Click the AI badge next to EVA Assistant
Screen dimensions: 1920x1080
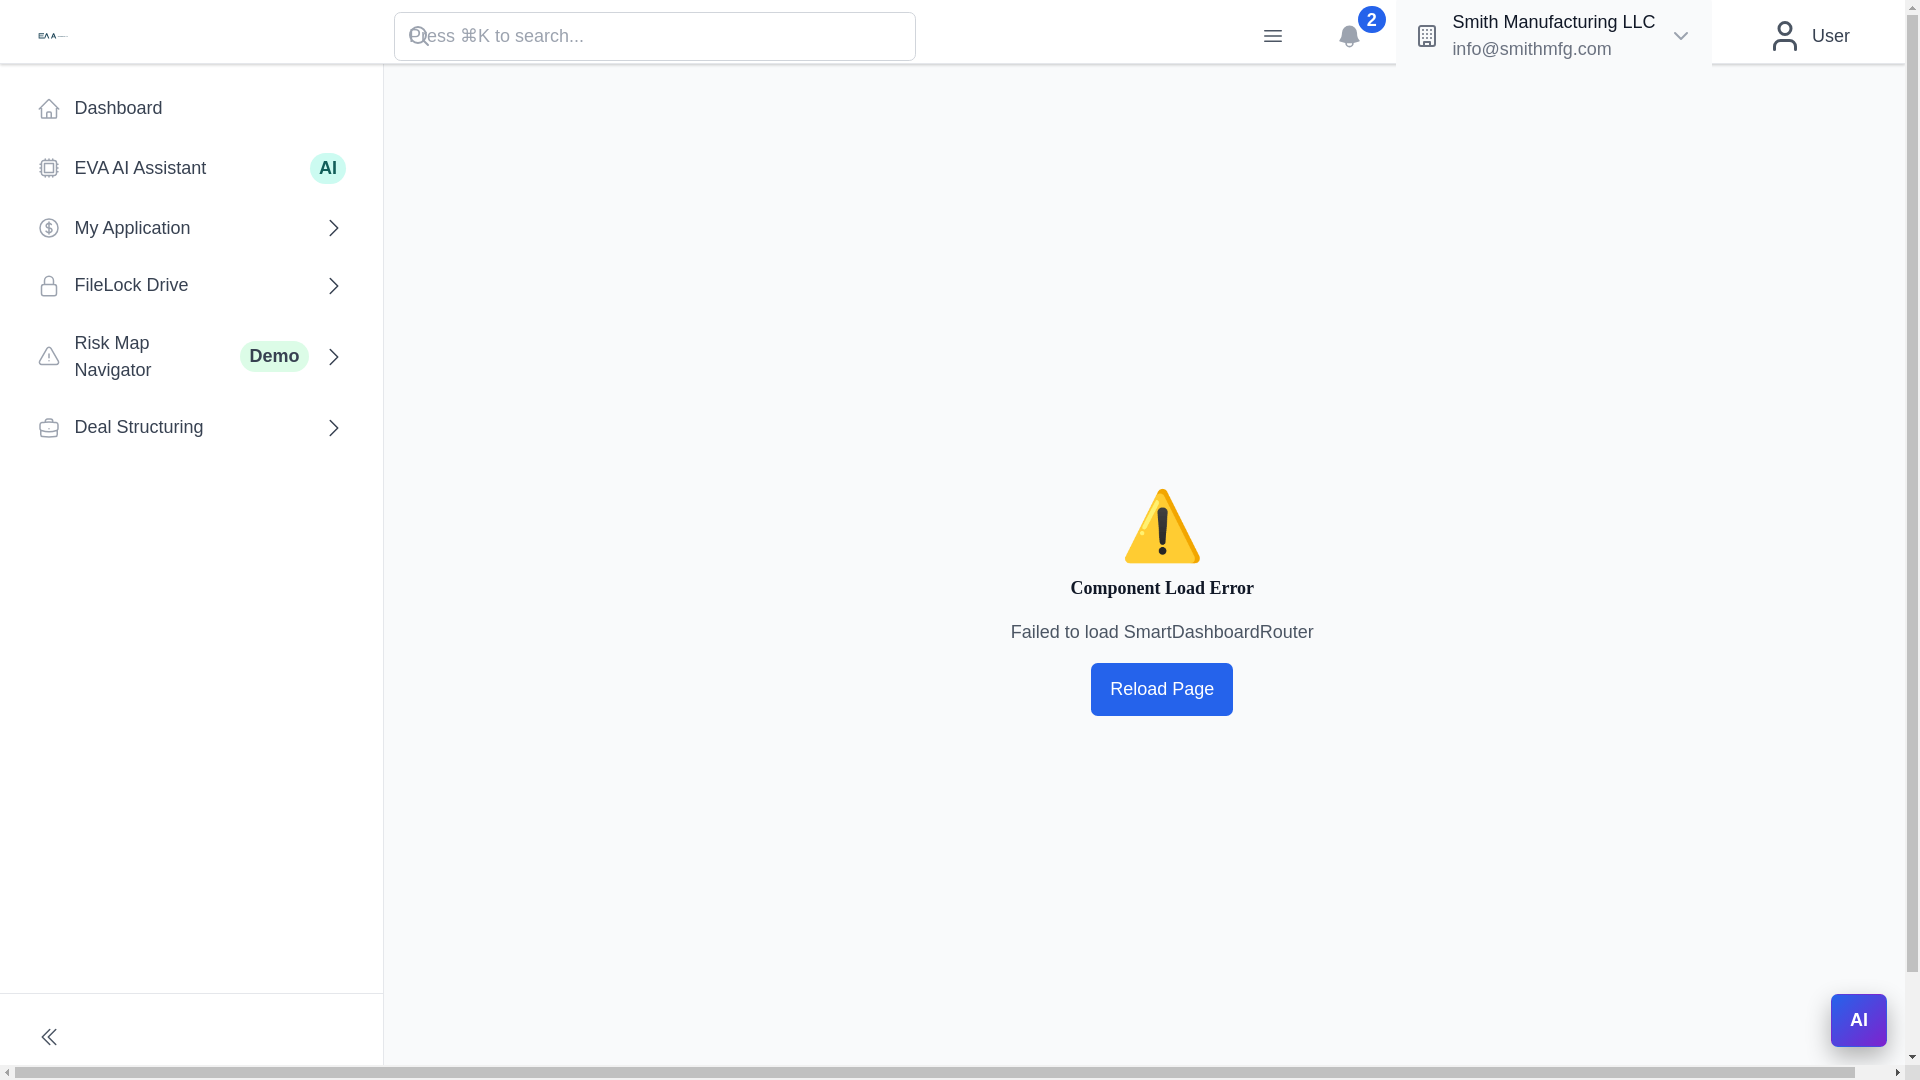point(328,168)
